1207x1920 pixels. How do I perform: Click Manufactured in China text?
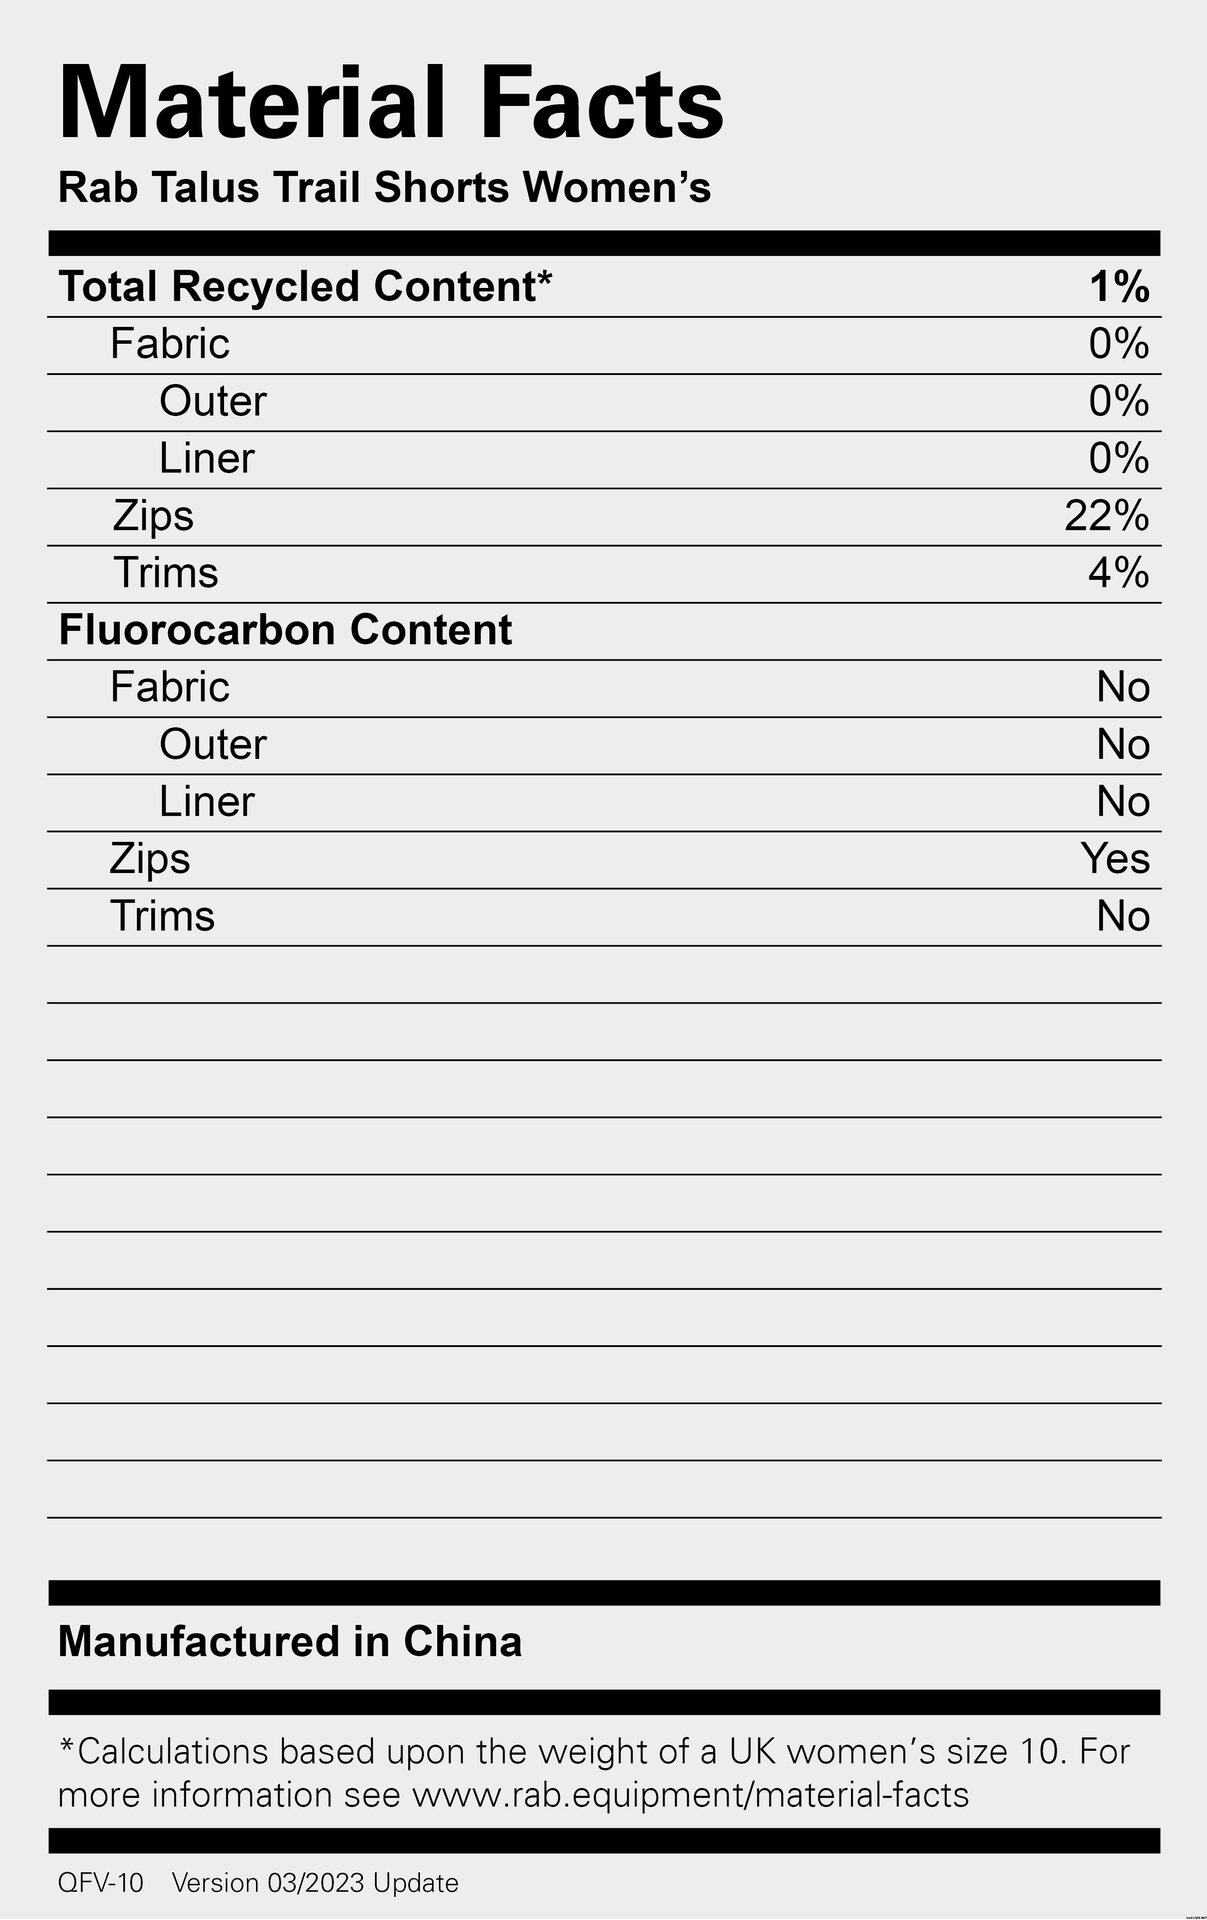click(290, 1642)
